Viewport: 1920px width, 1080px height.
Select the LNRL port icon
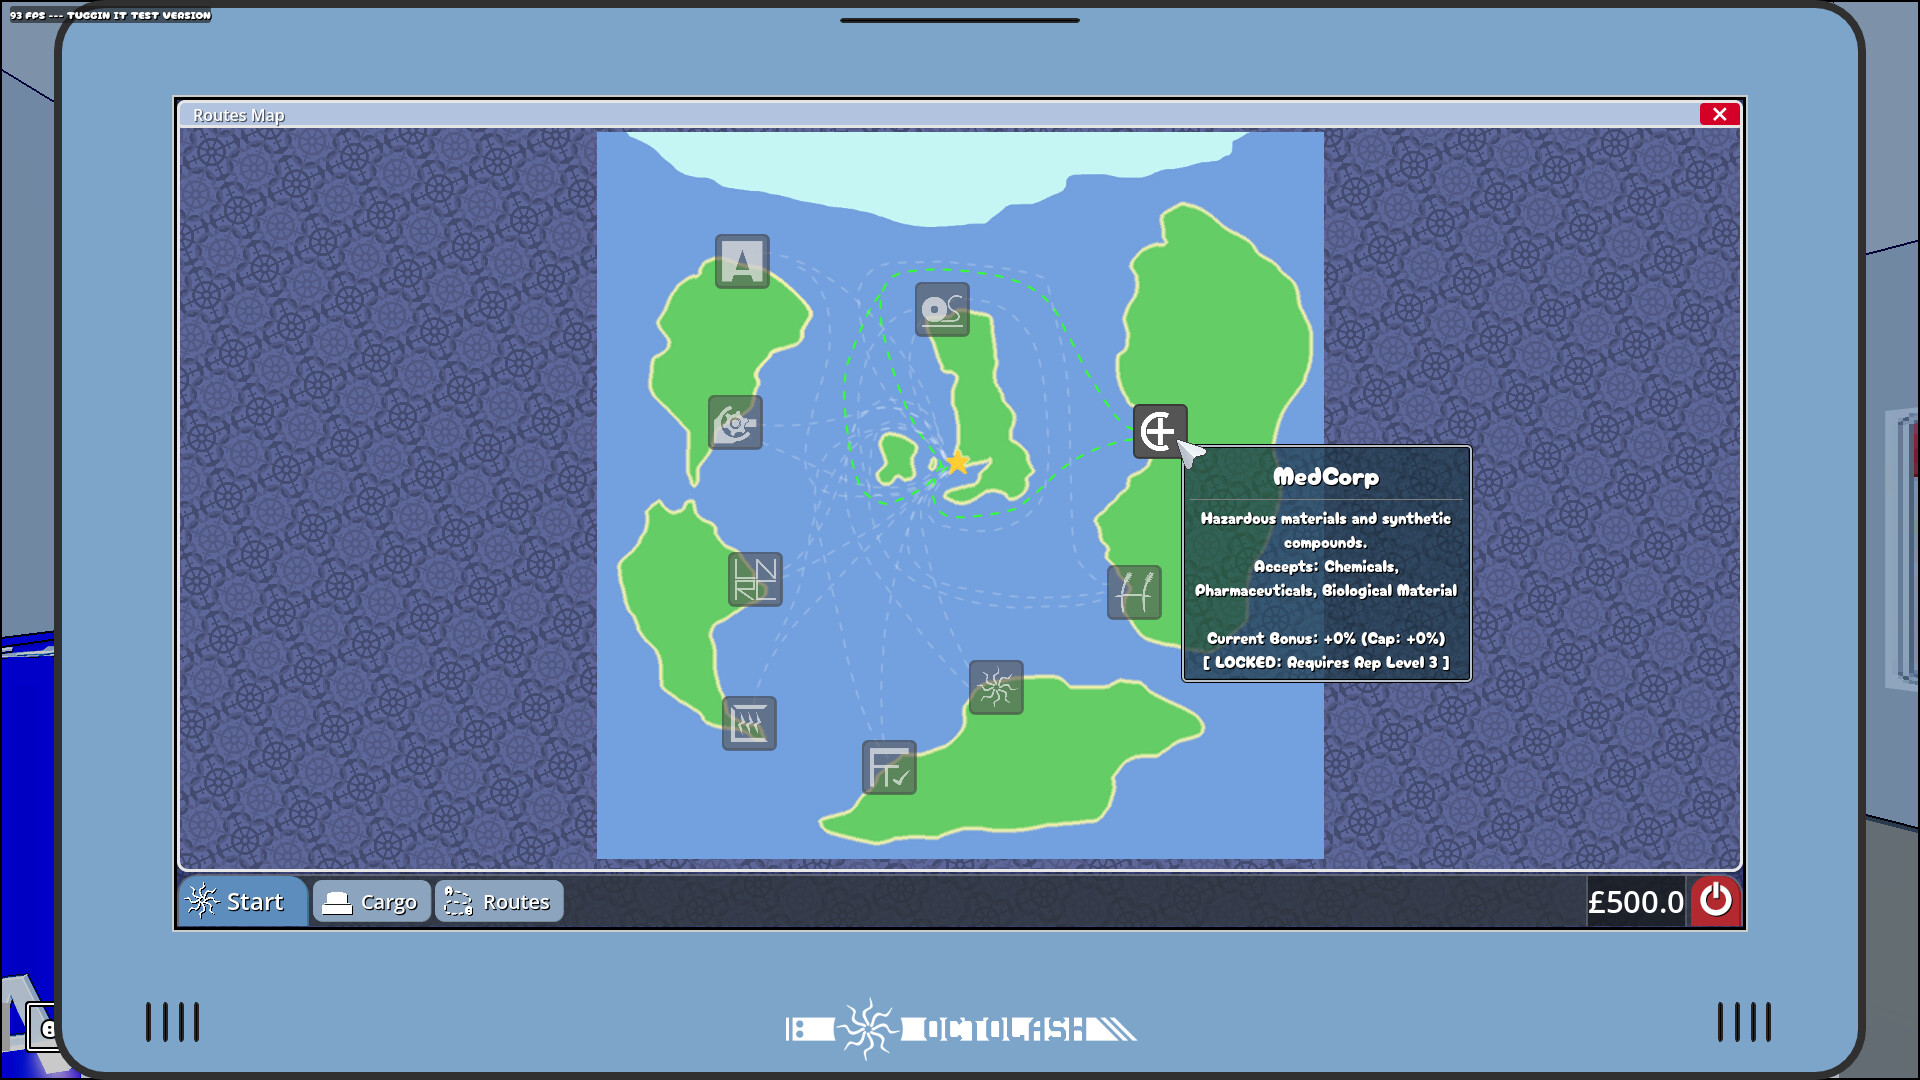pyautogui.click(x=755, y=580)
